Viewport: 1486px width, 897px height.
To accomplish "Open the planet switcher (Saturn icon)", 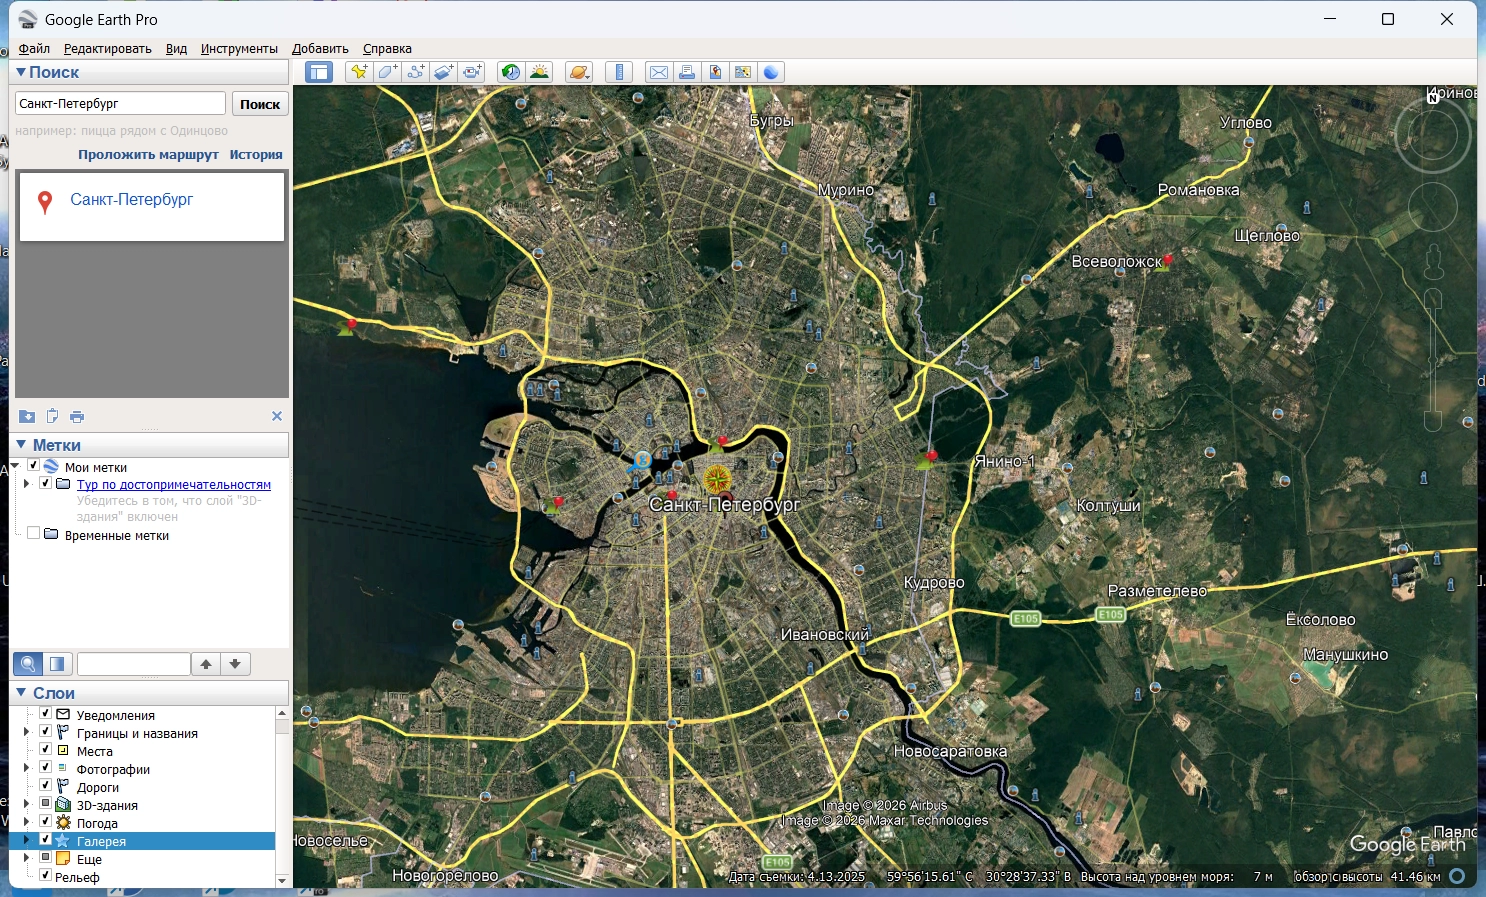I will point(579,72).
